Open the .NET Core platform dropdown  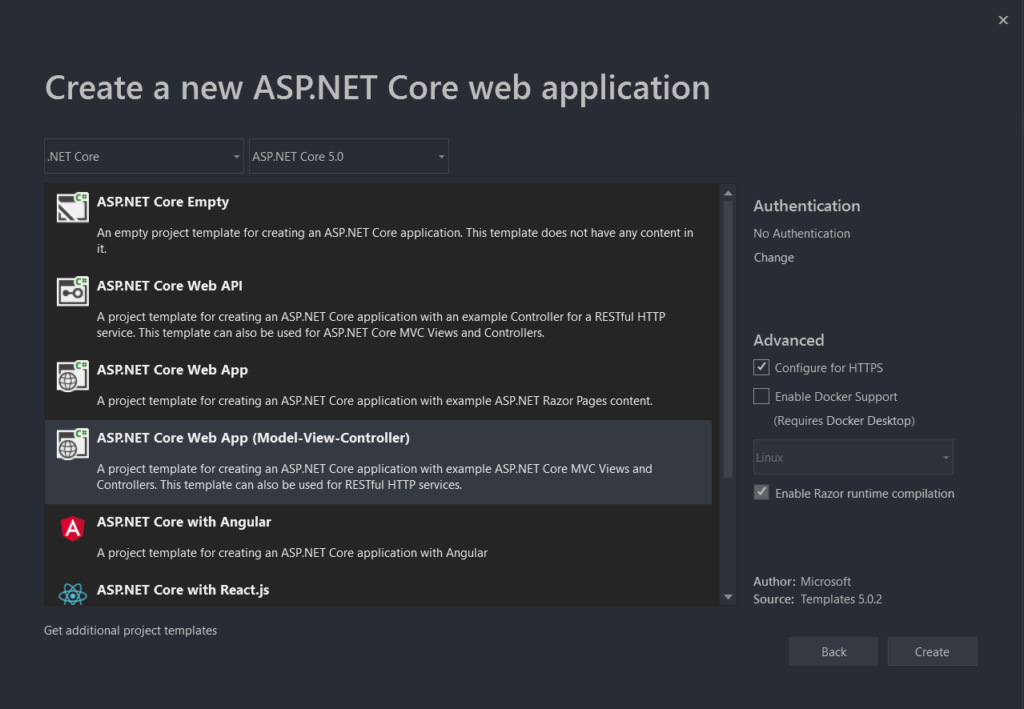click(x=143, y=156)
